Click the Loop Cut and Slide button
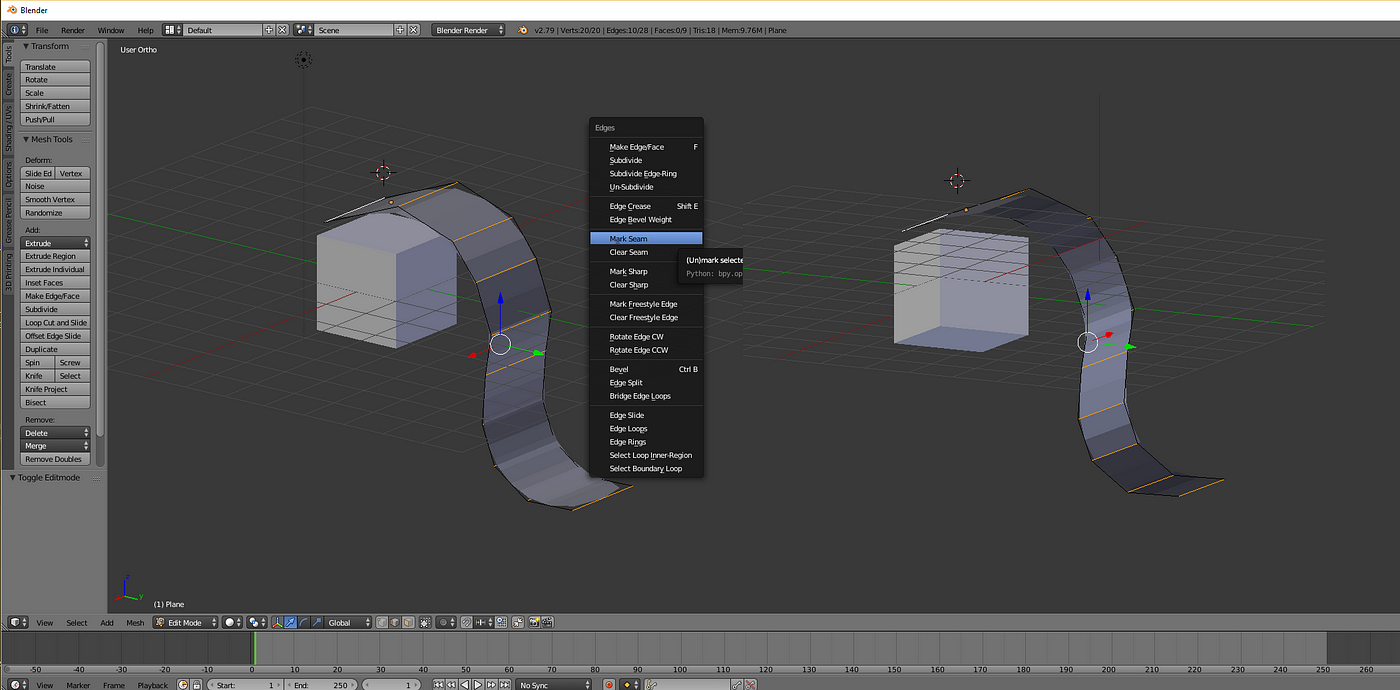 coord(55,323)
